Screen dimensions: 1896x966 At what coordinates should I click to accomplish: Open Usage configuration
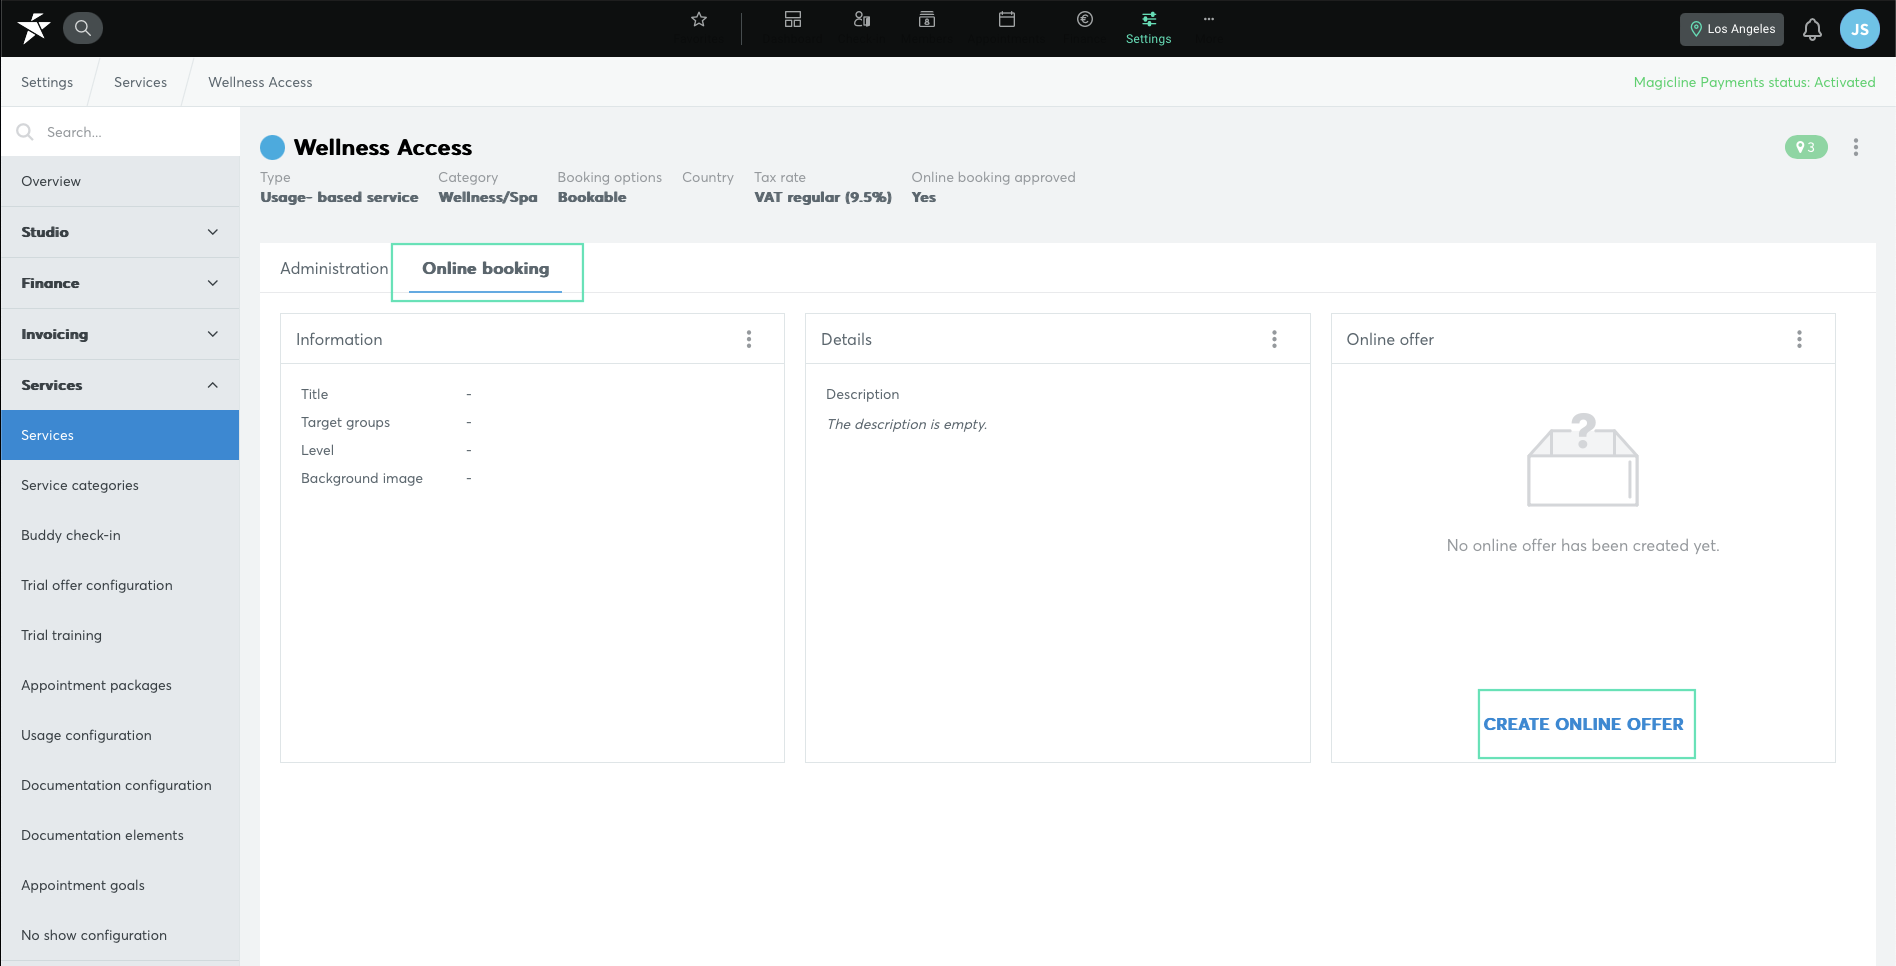pyautogui.click(x=120, y=735)
